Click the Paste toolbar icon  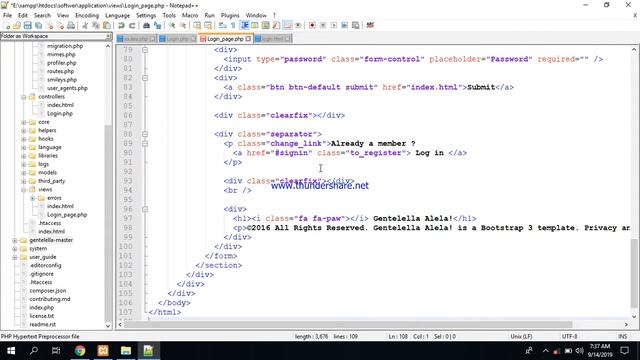(x=107, y=25)
